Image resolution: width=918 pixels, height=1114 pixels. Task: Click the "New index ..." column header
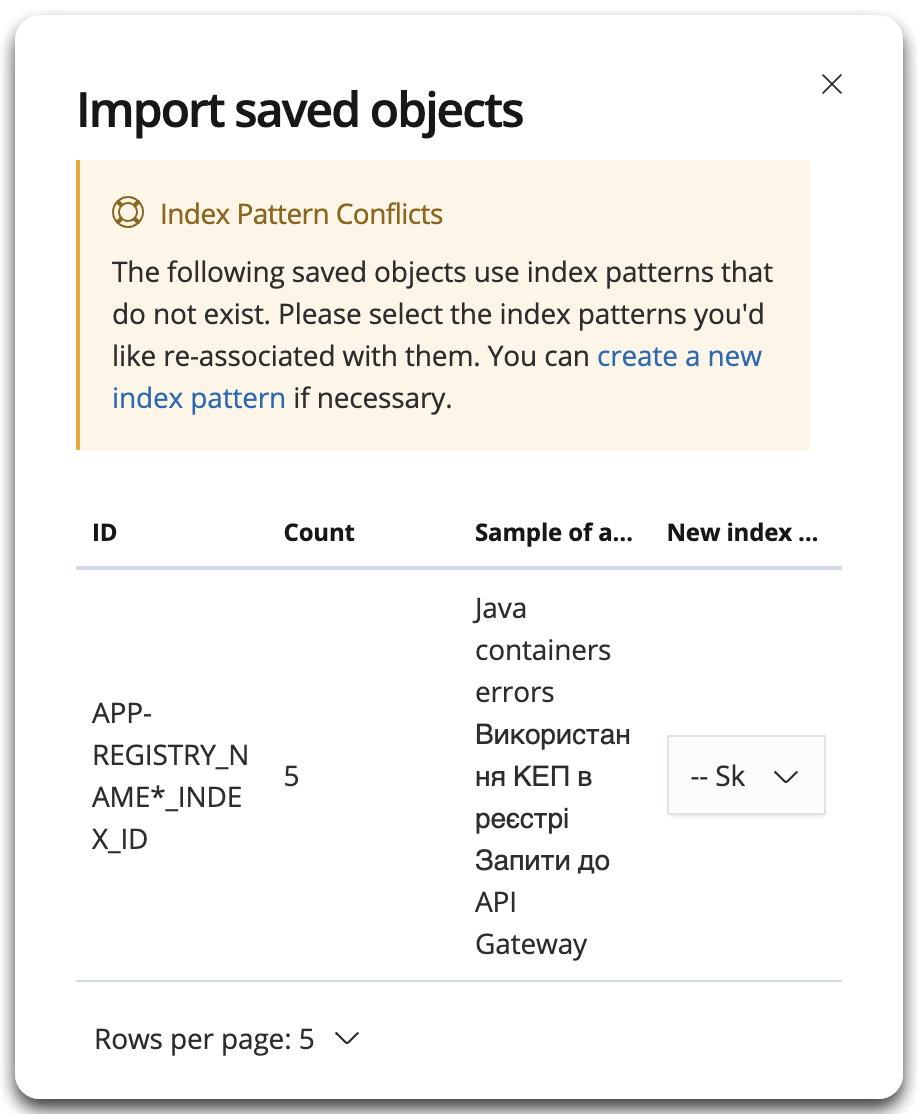(742, 533)
